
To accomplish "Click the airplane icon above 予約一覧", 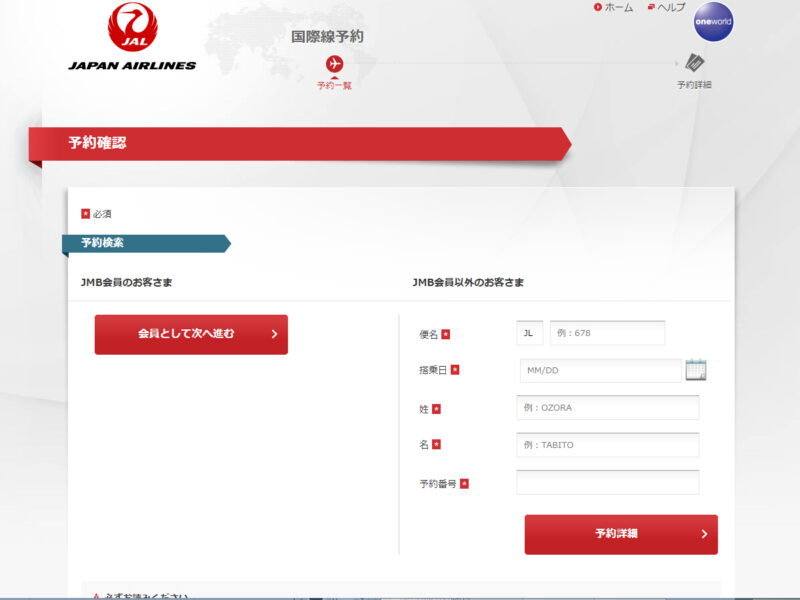I will (334, 64).
